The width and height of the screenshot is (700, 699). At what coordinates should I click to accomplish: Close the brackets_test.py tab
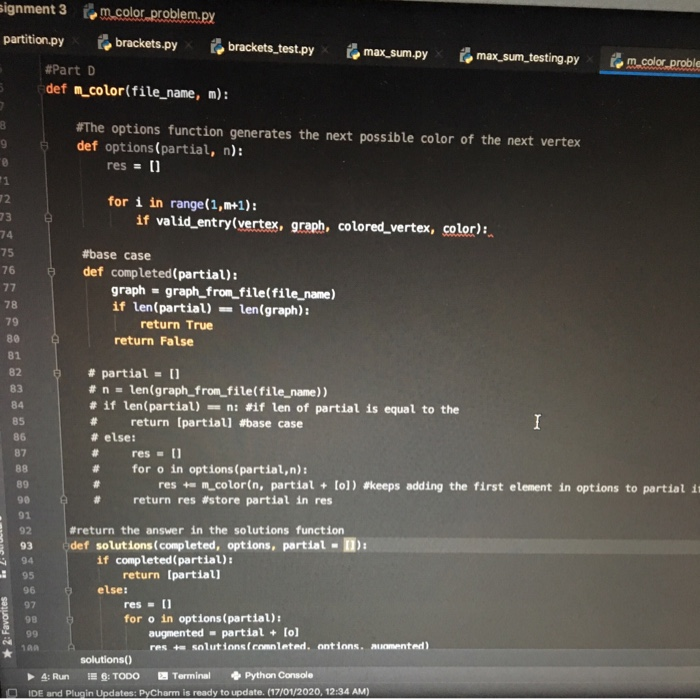[325, 50]
